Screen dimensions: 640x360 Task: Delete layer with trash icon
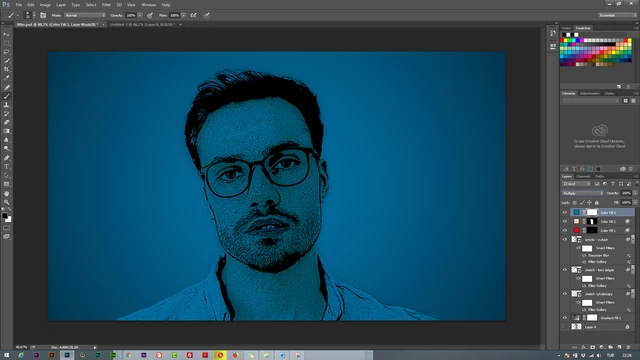pyautogui.click(x=629, y=347)
